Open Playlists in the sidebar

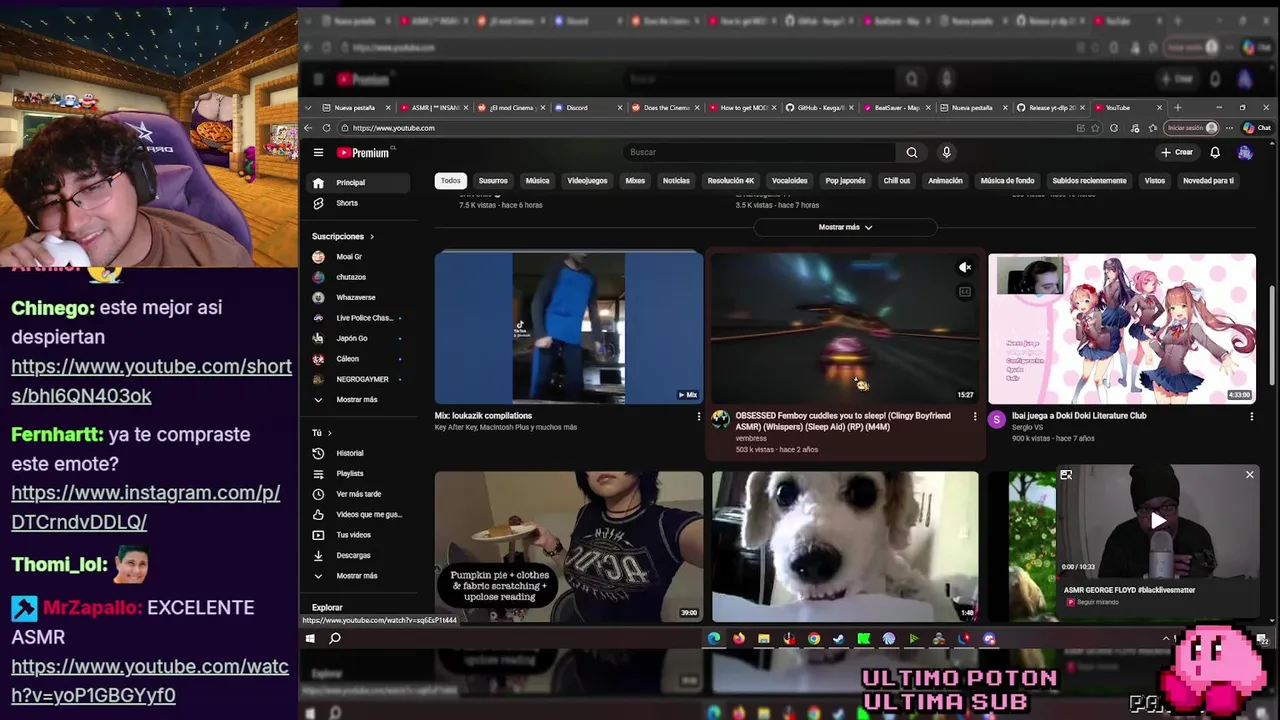pyautogui.click(x=359, y=474)
